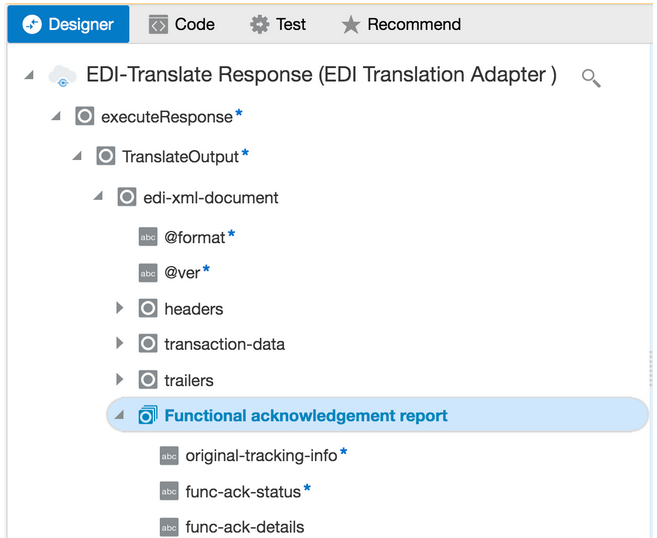657x538 pixels.
Task: Click the @format attribute abc icon
Action: click(x=148, y=237)
